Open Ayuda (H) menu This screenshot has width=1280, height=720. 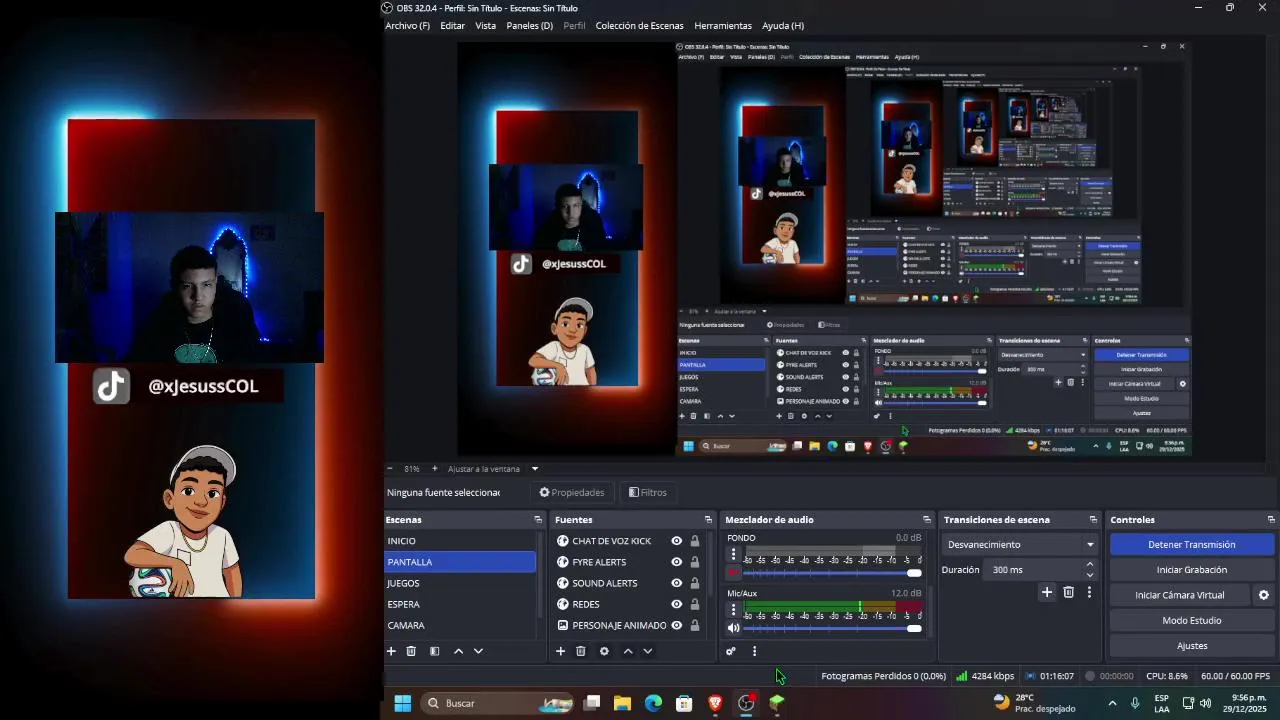click(782, 26)
